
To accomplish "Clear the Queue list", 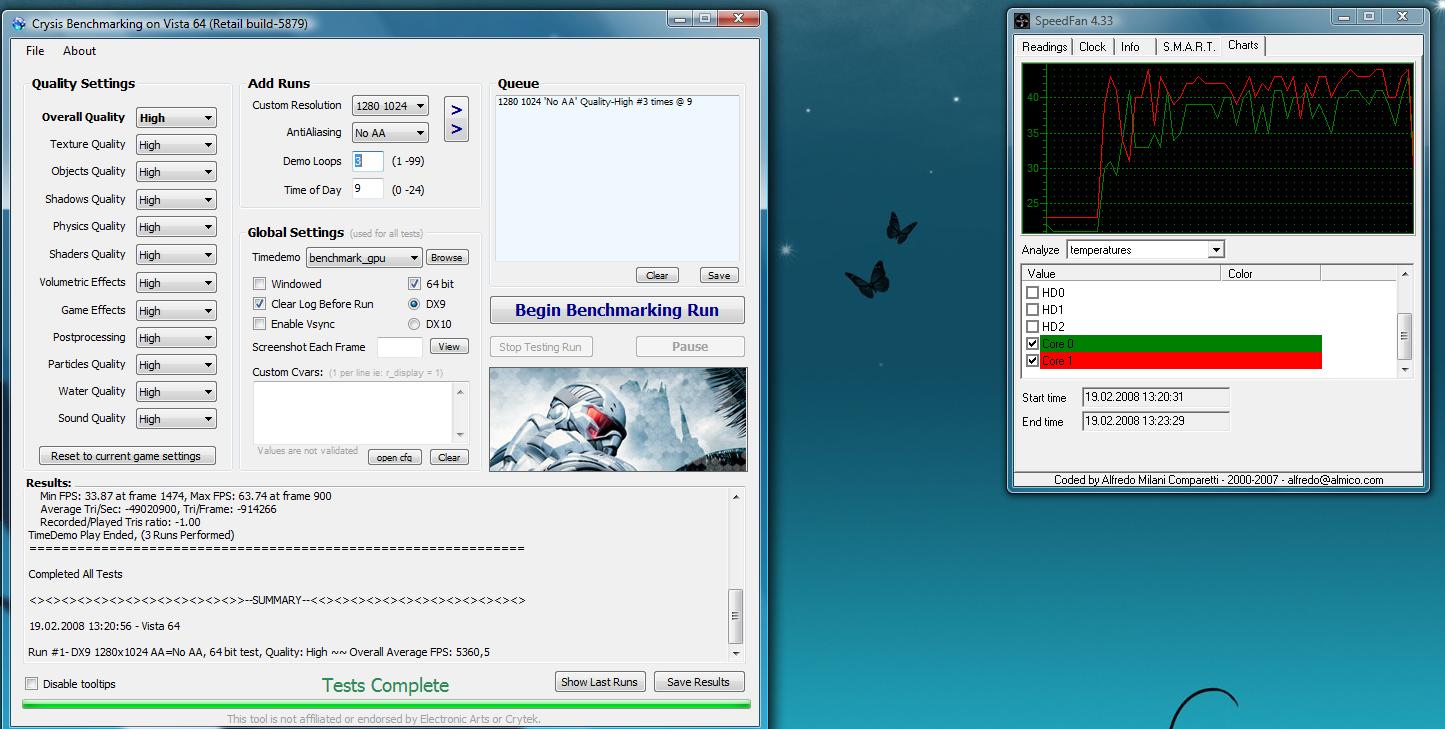I will [657, 276].
